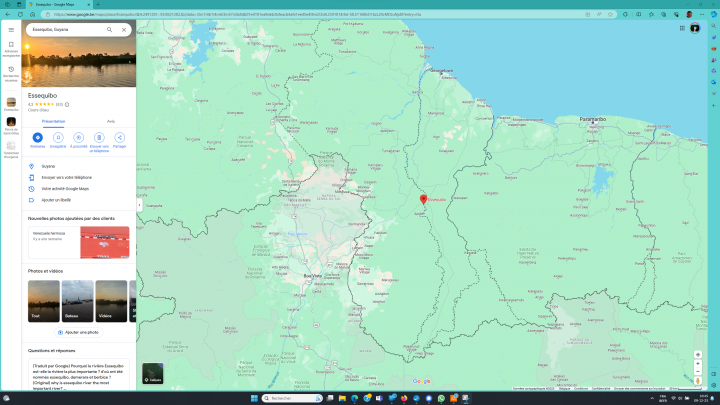The height and width of the screenshot is (405, 720).
Task: Open the red Venezuela hermosa customer photo
Action: 105,242
